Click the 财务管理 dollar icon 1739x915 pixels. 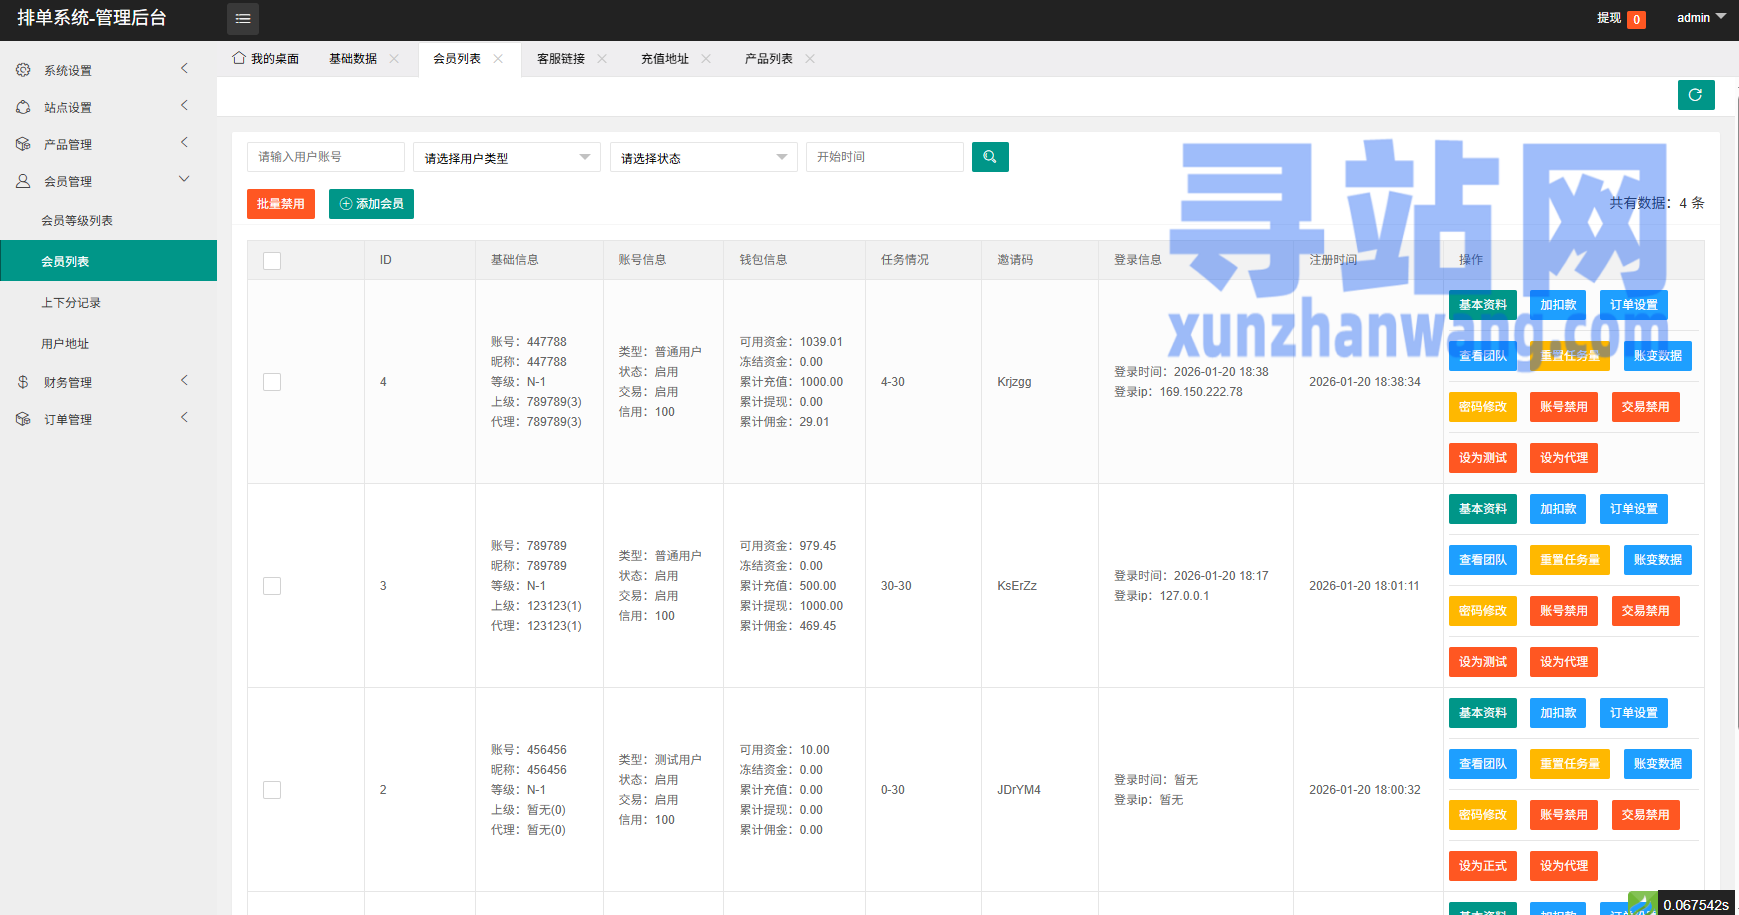[23, 382]
